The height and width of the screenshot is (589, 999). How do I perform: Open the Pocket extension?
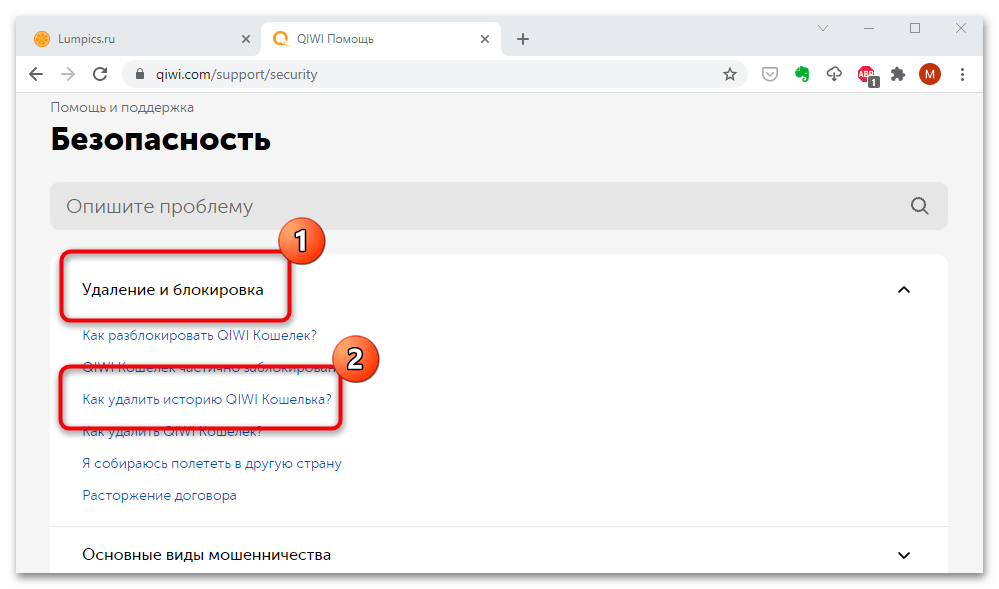(x=770, y=75)
